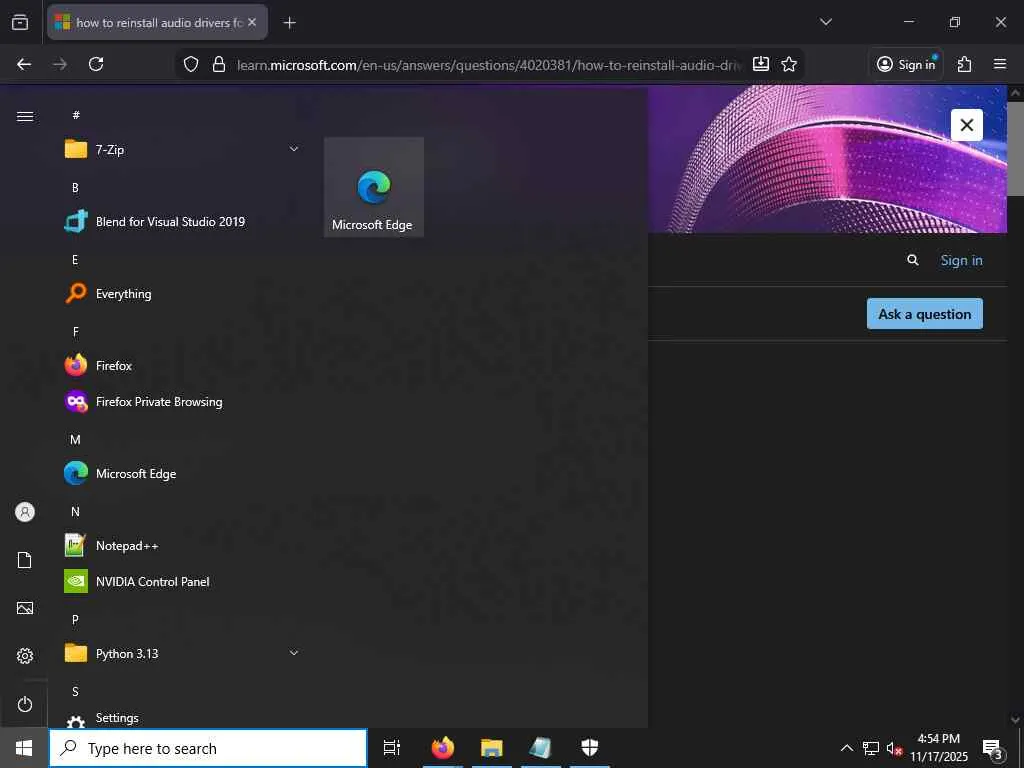Image resolution: width=1024 pixels, height=768 pixels.
Task: Open the Firefox application menu
Action: 1000,64
